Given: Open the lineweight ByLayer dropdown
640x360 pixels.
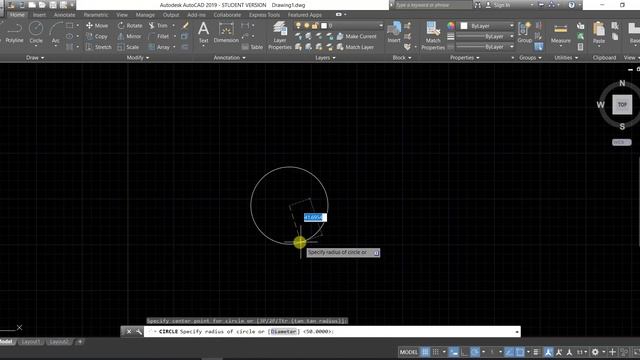Looking at the screenshot, I should 484,36.
